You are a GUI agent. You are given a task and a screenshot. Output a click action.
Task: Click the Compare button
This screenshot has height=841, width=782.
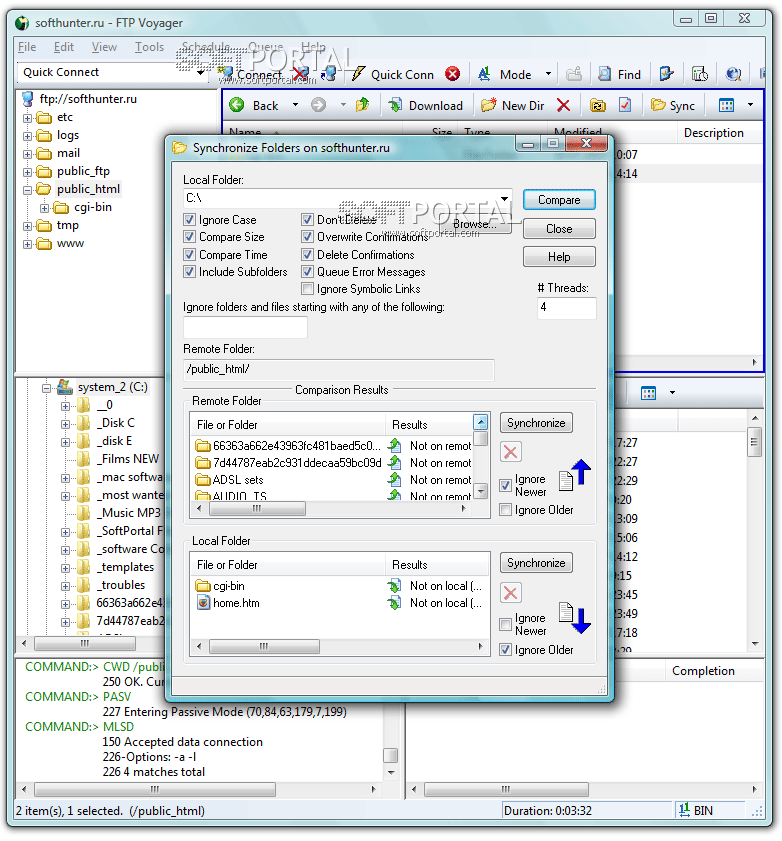coord(559,200)
